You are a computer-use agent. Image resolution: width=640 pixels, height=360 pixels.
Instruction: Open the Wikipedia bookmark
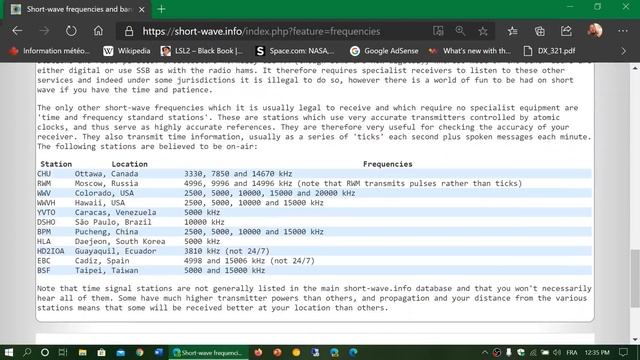[127, 51]
